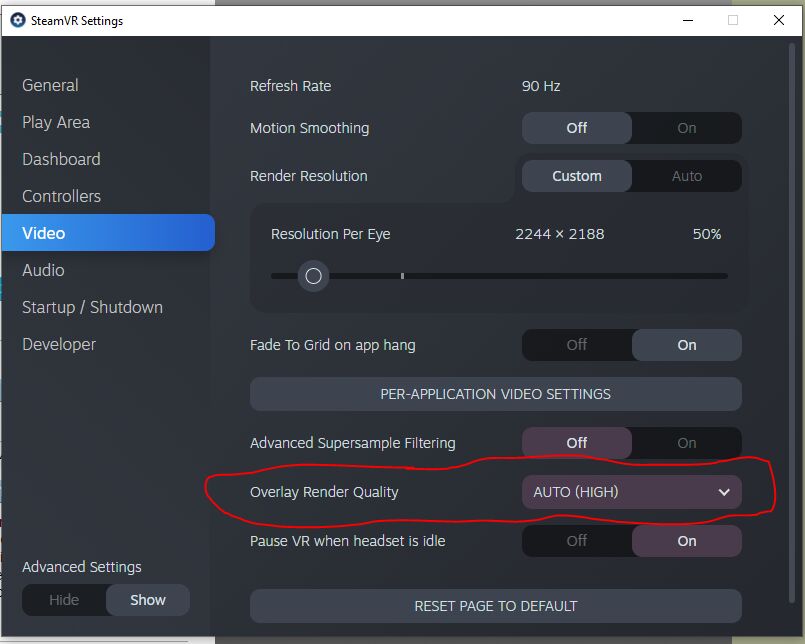
Task: Set Advanced Supersample Filtering to Off
Action: tap(577, 443)
